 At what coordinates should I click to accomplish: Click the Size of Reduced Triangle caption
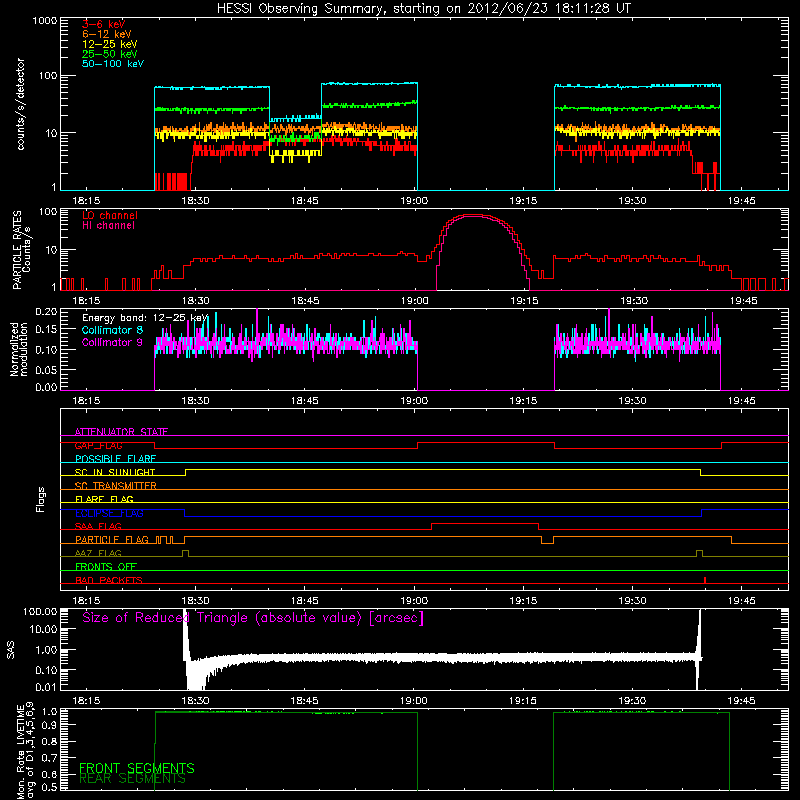(253, 618)
